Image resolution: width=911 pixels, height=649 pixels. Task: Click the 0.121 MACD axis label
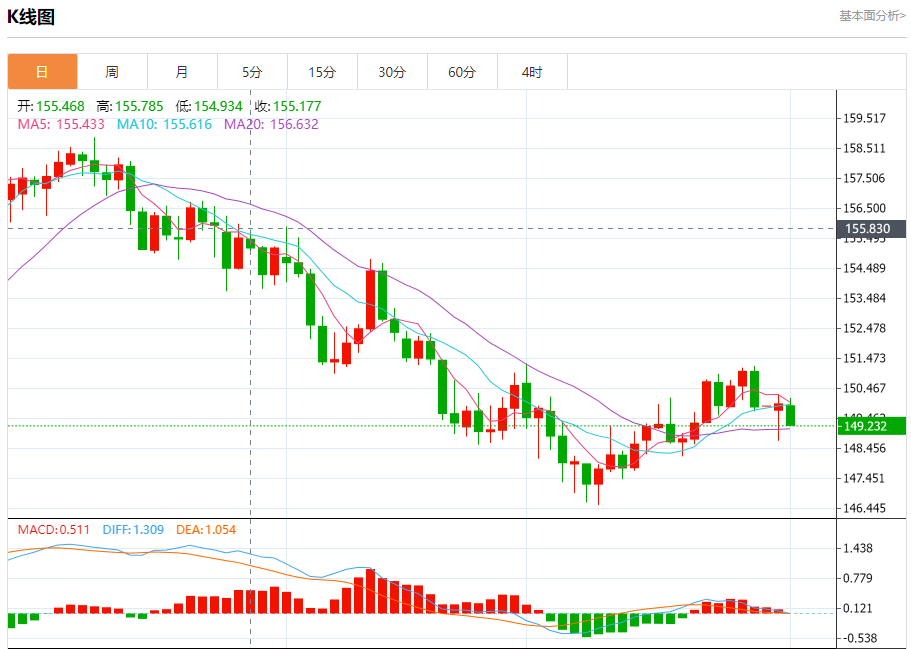click(x=858, y=608)
